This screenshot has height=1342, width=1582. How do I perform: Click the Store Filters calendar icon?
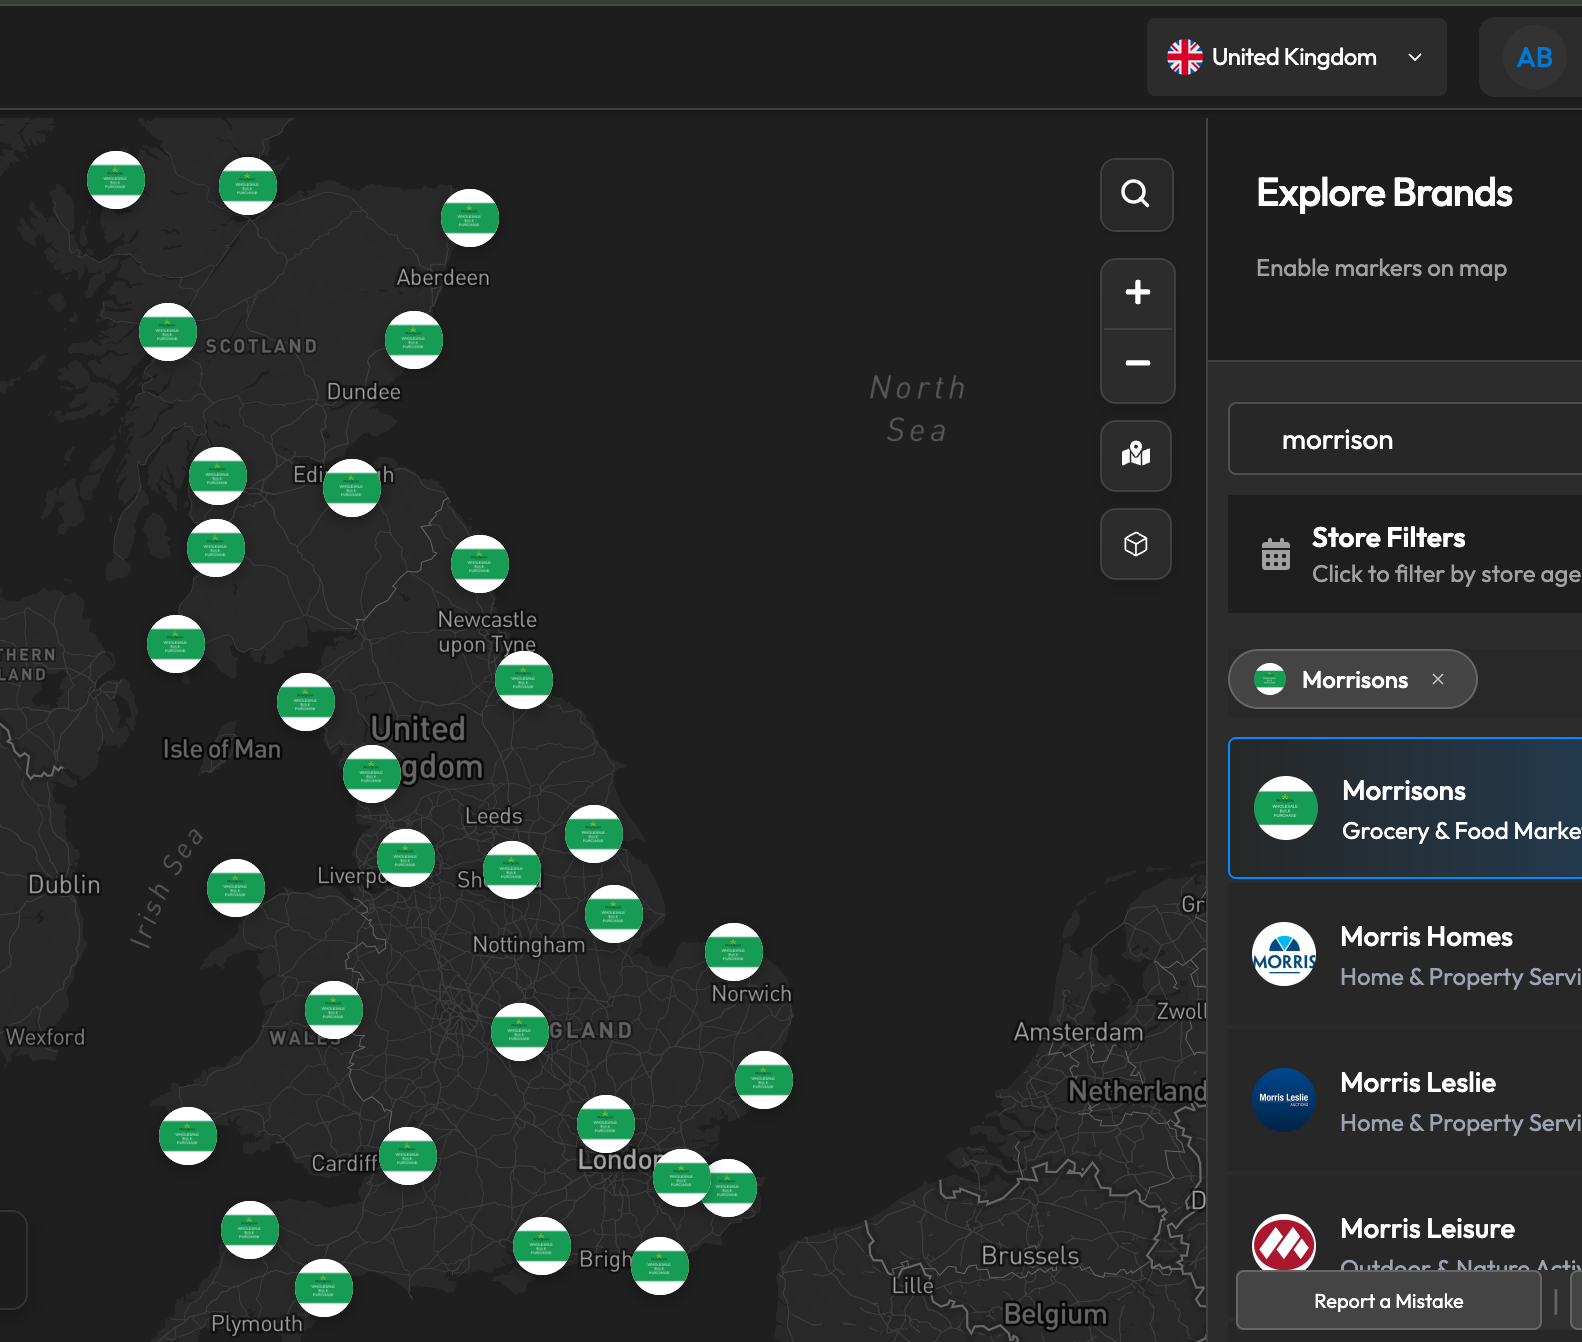click(x=1276, y=554)
